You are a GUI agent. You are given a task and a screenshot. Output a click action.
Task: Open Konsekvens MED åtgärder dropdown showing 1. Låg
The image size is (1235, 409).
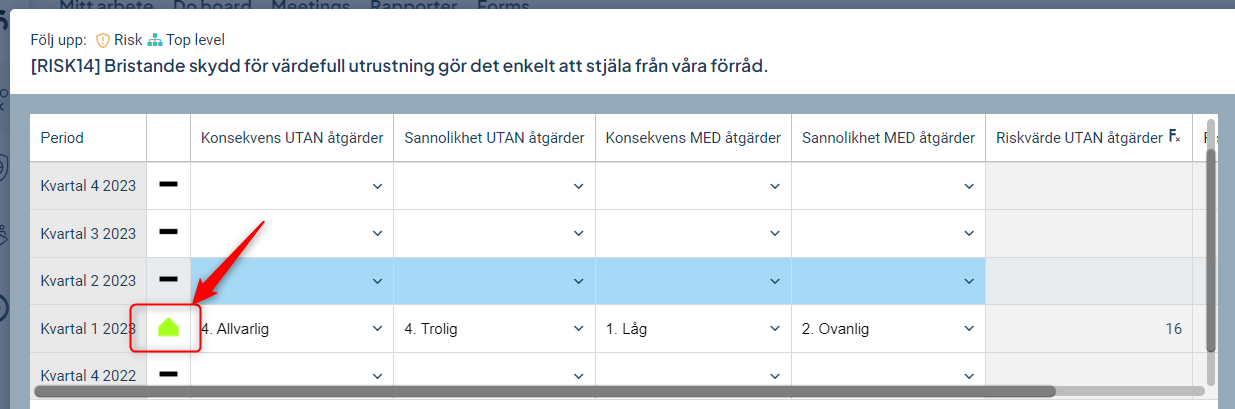693,328
